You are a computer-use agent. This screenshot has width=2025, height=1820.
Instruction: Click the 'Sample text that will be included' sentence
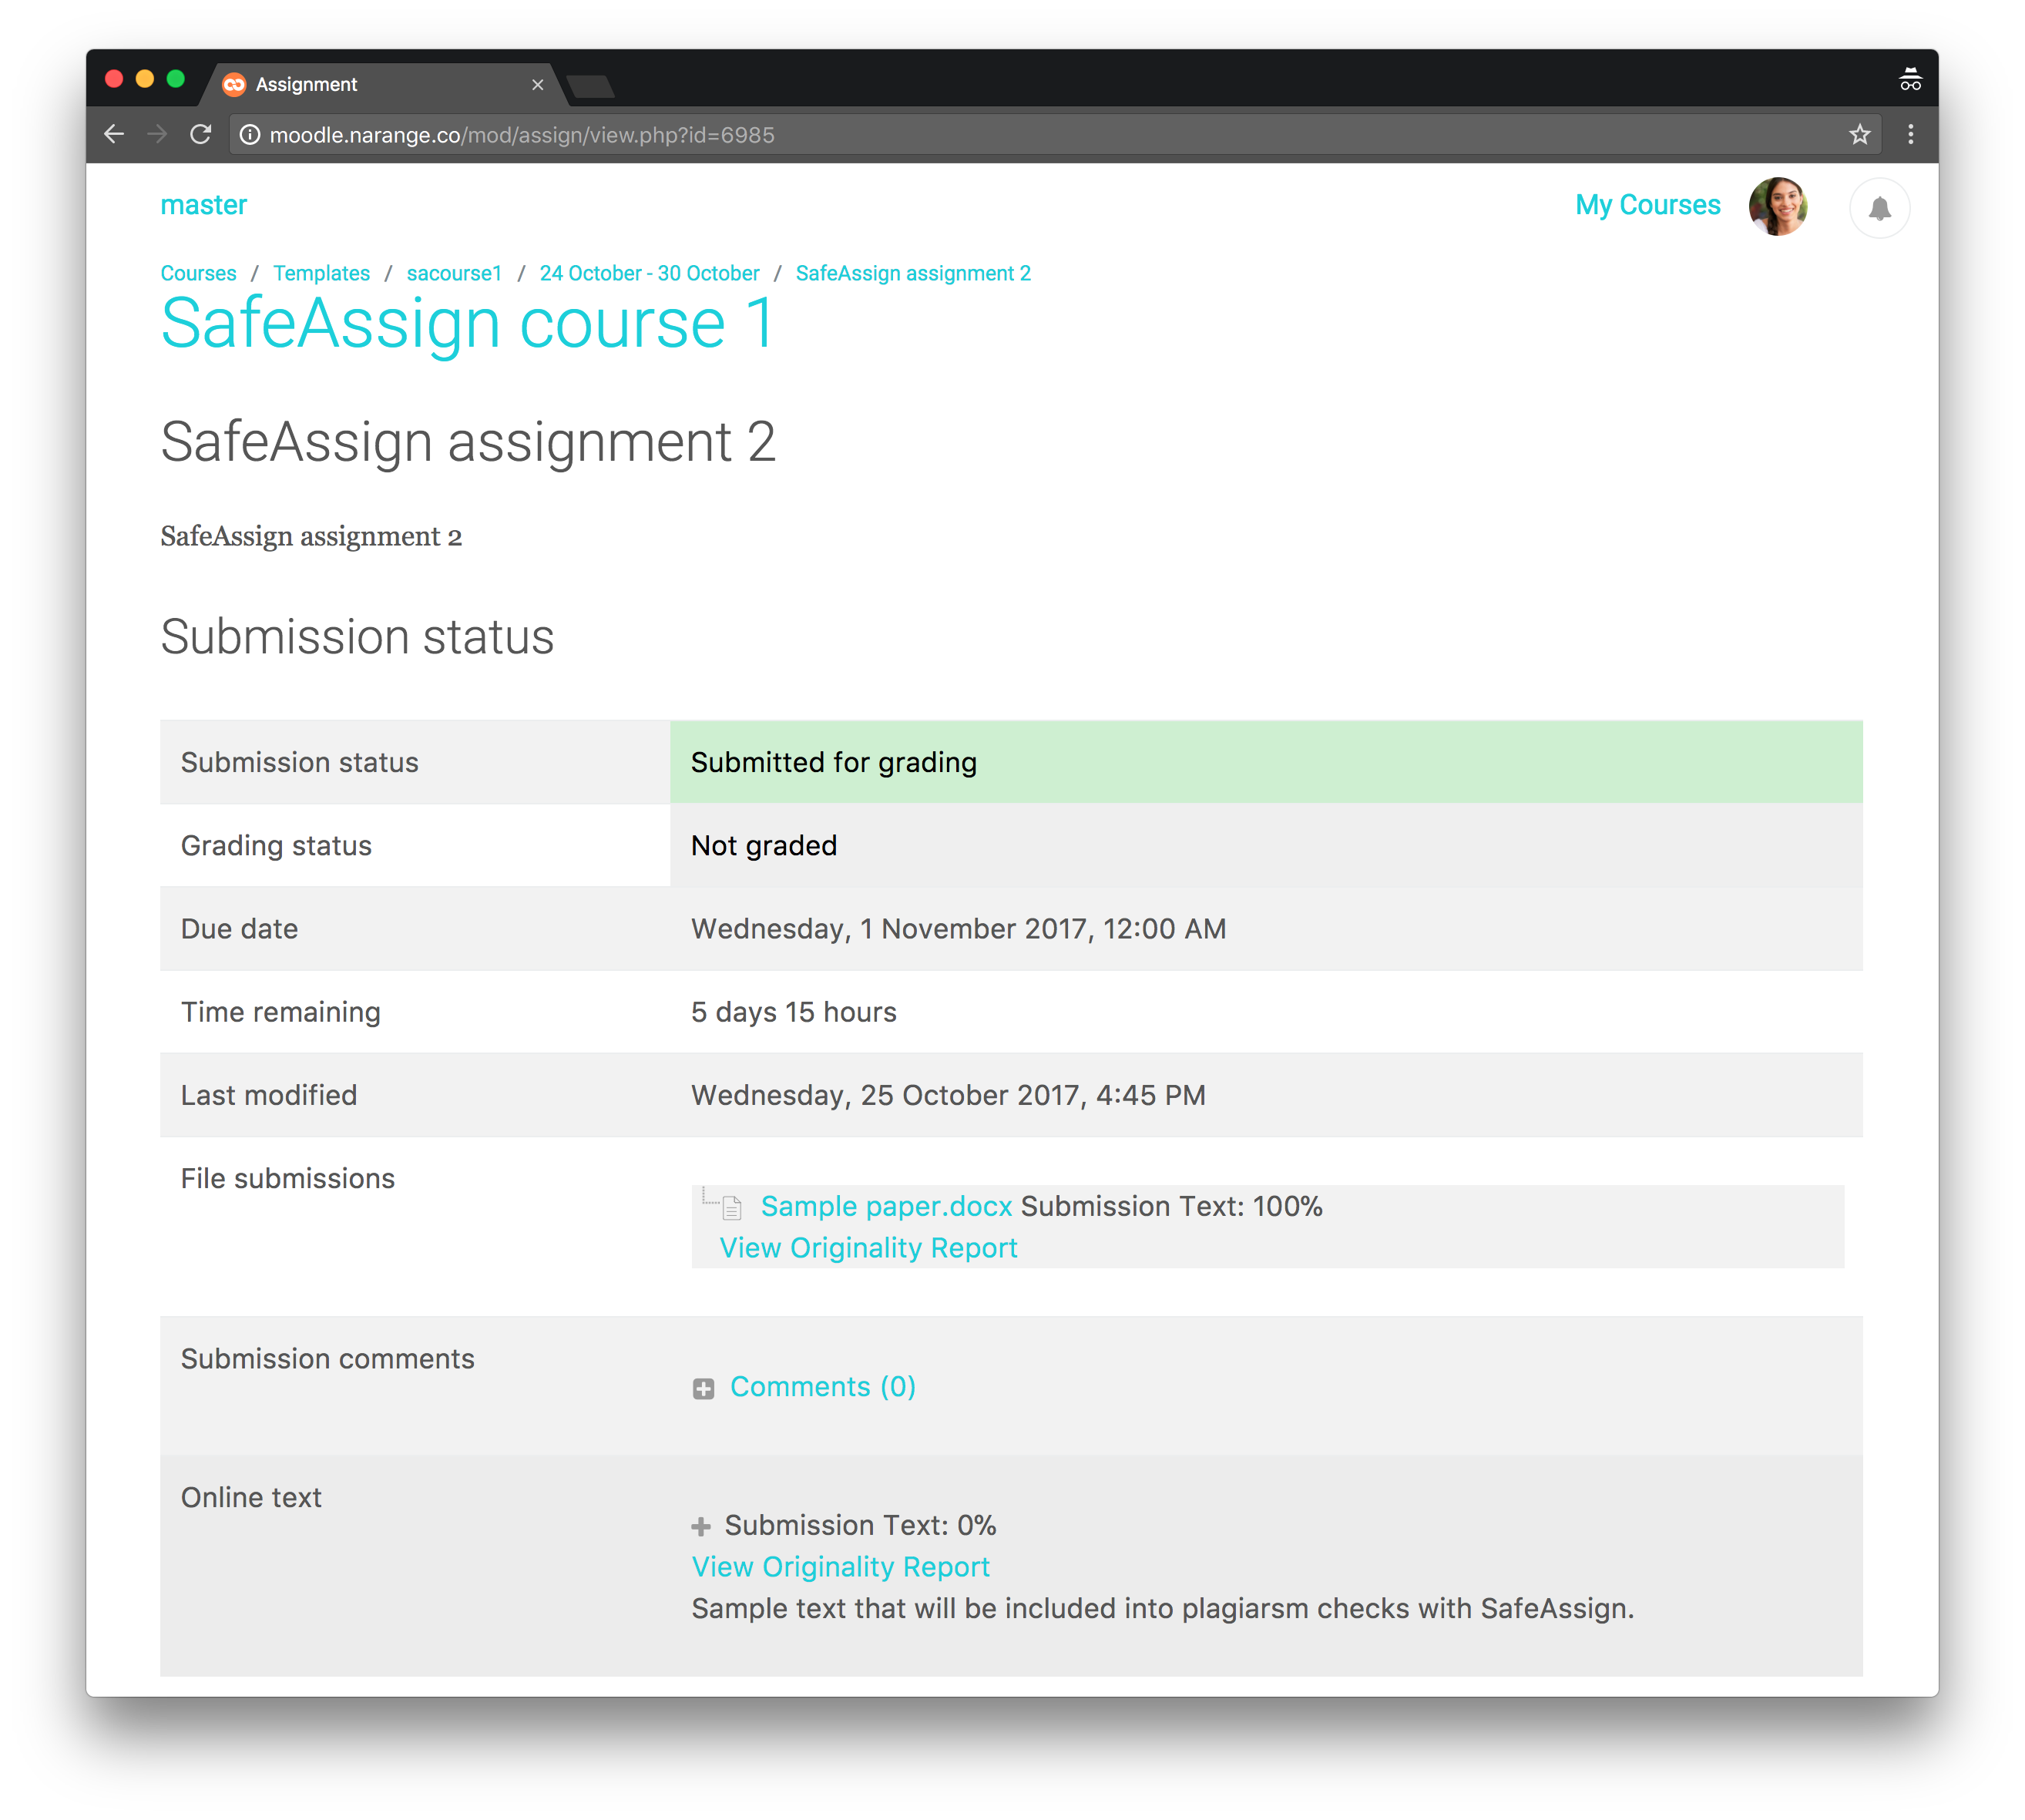1162,1609
